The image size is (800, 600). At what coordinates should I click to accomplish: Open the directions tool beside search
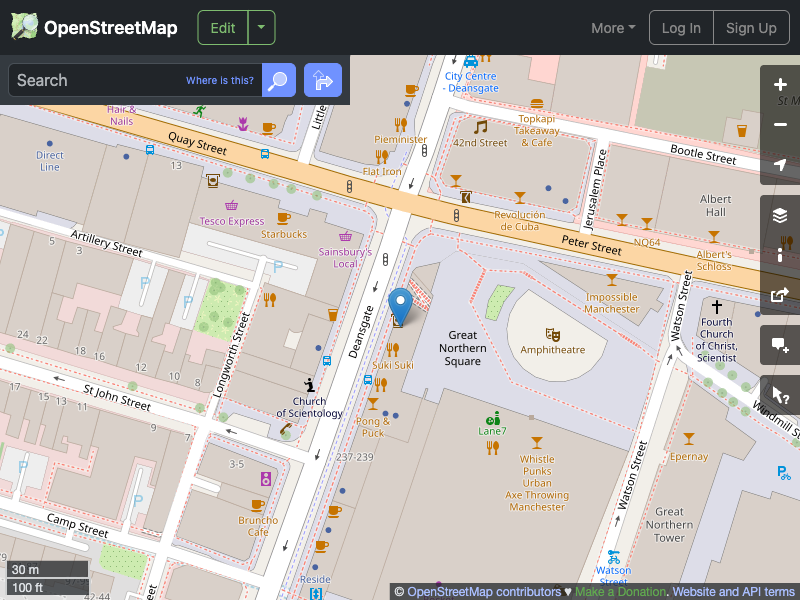(x=322, y=80)
